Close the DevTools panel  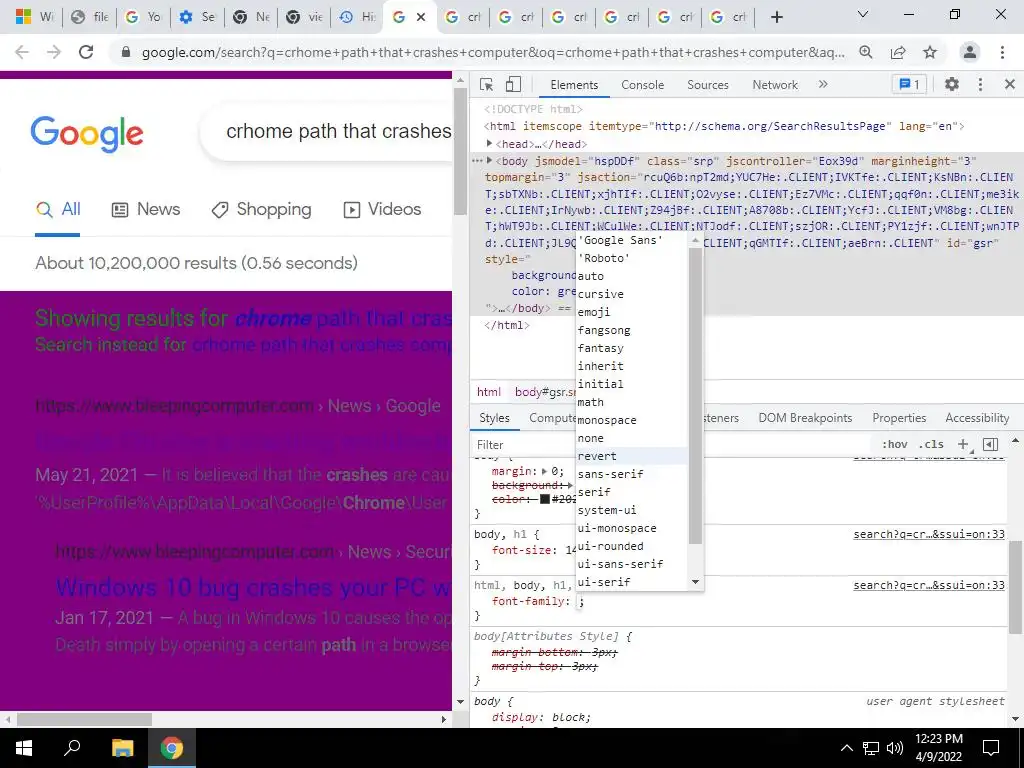click(x=1010, y=84)
